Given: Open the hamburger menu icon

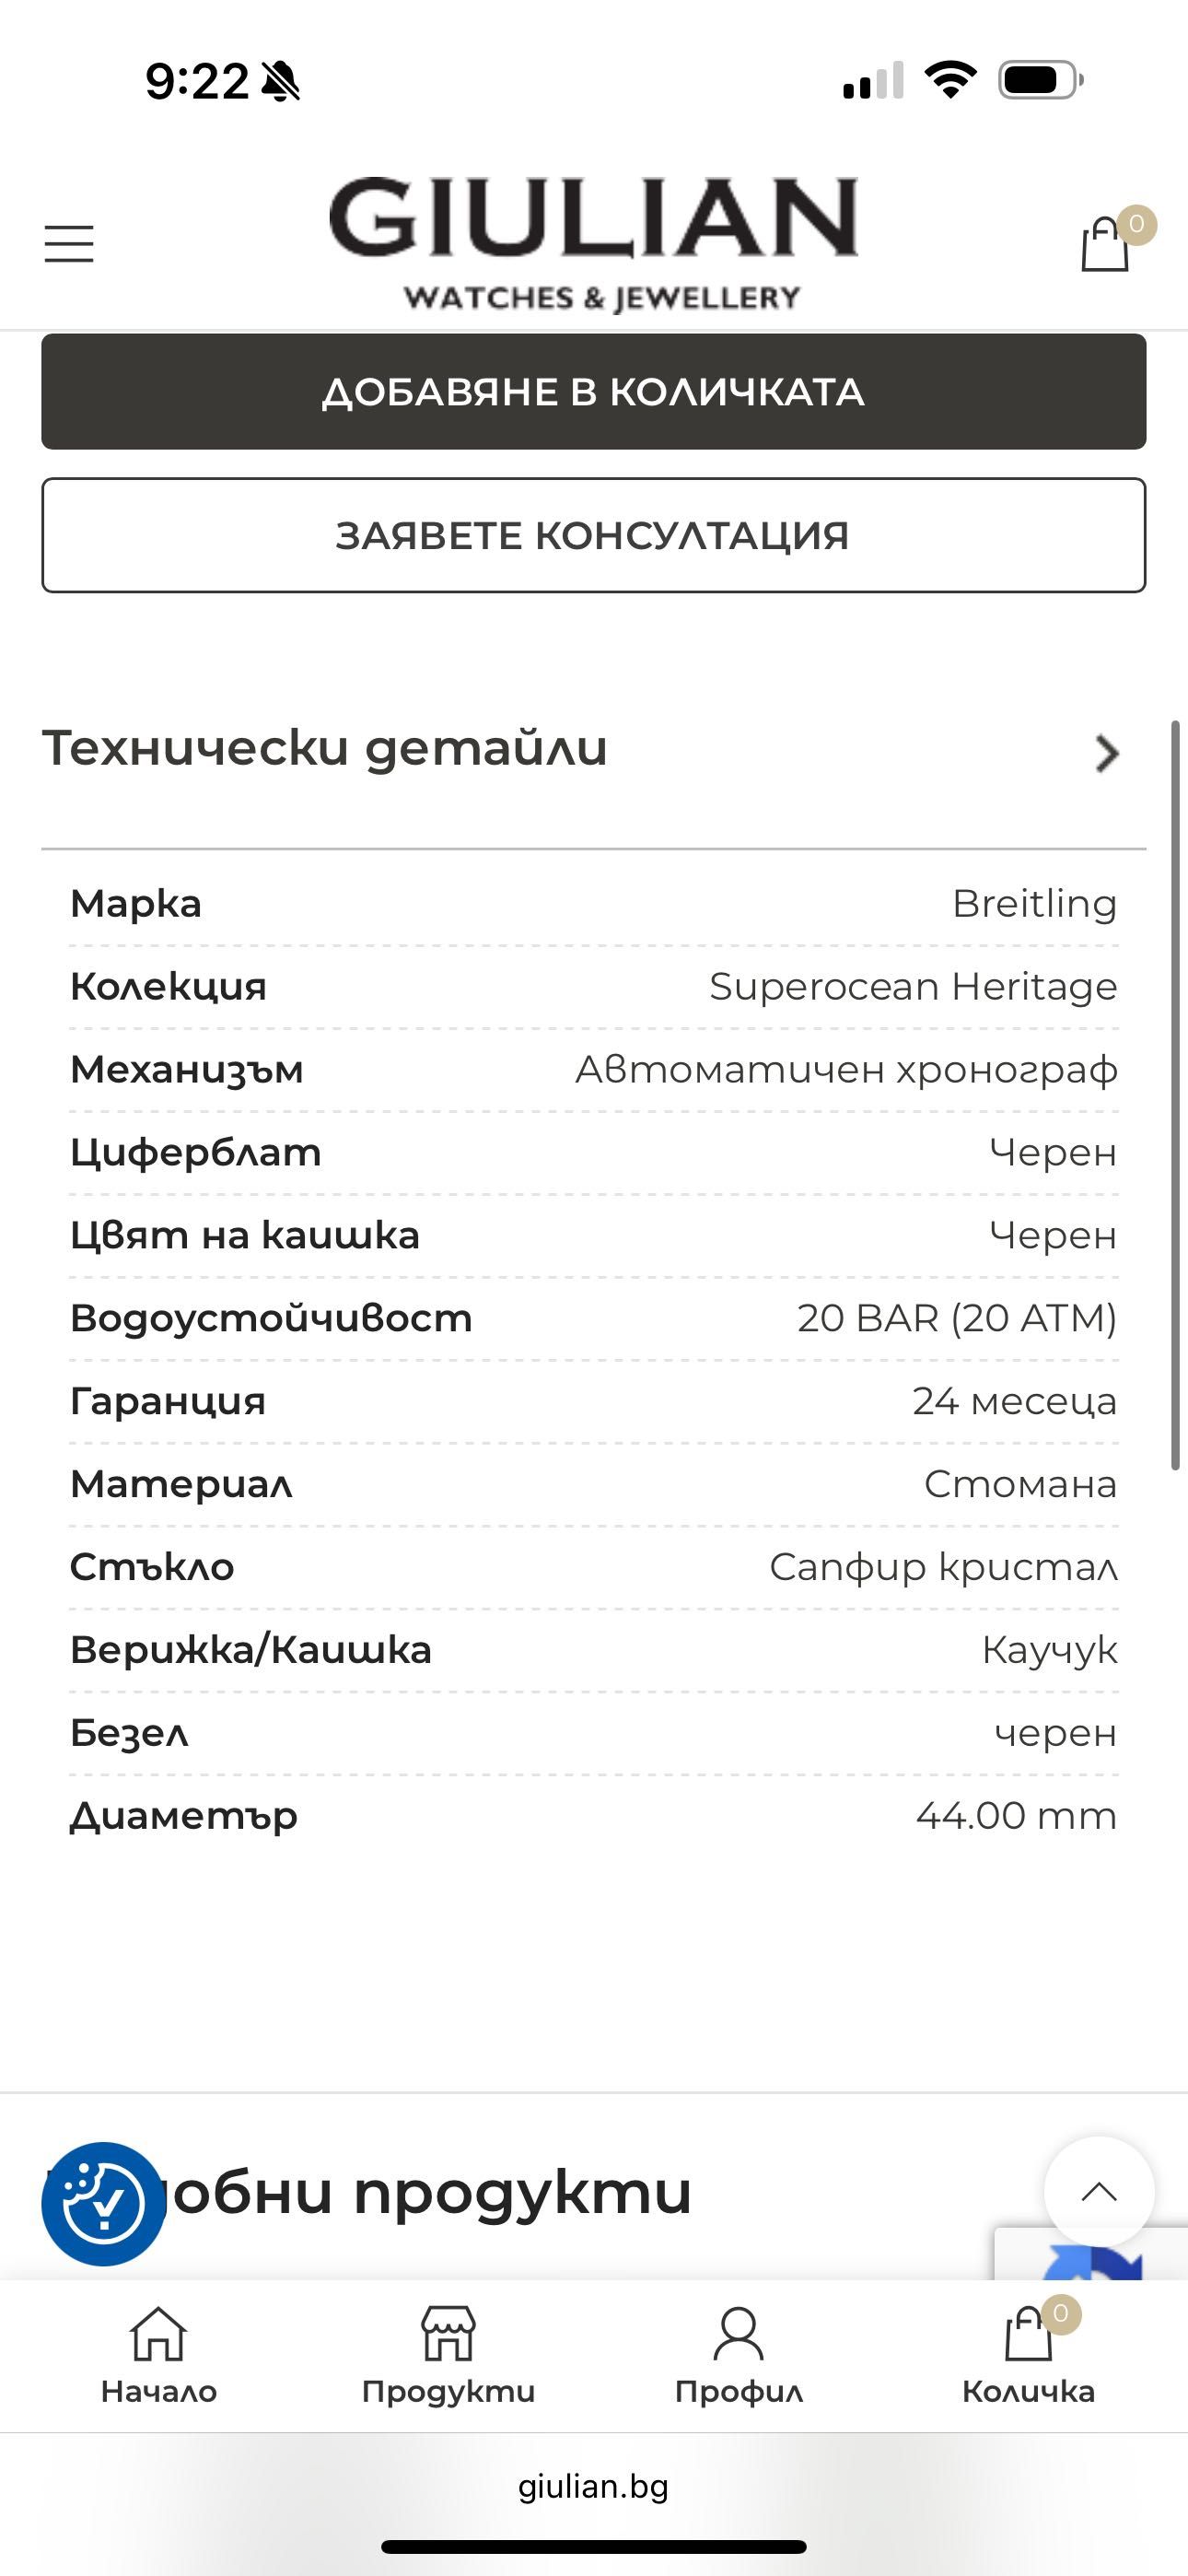Looking at the screenshot, I should click(x=69, y=244).
